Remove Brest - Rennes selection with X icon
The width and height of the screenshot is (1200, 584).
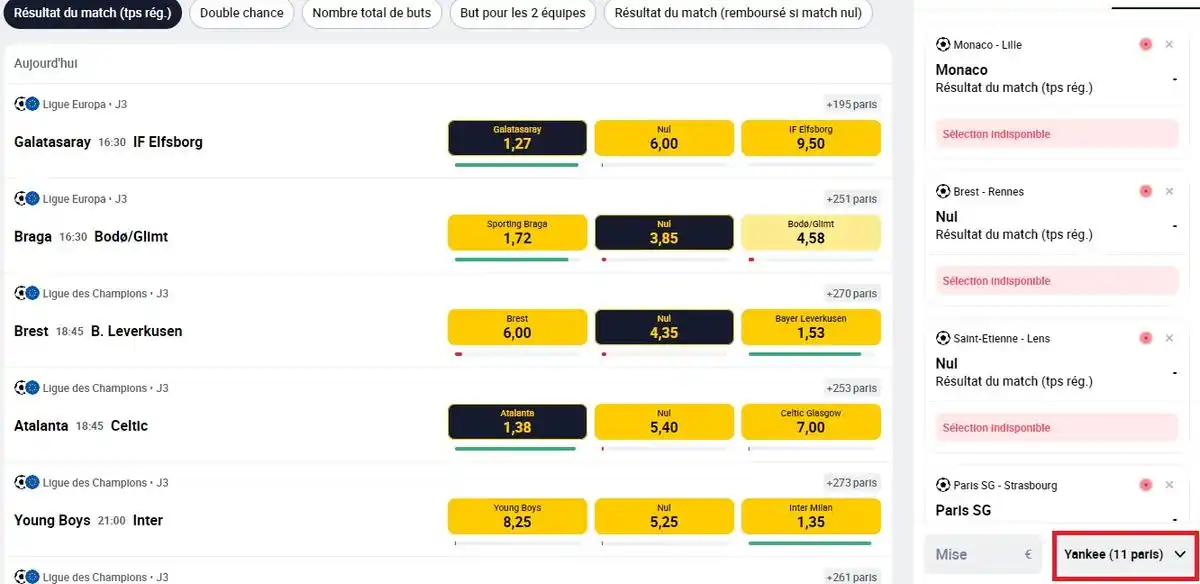[x=1169, y=191]
